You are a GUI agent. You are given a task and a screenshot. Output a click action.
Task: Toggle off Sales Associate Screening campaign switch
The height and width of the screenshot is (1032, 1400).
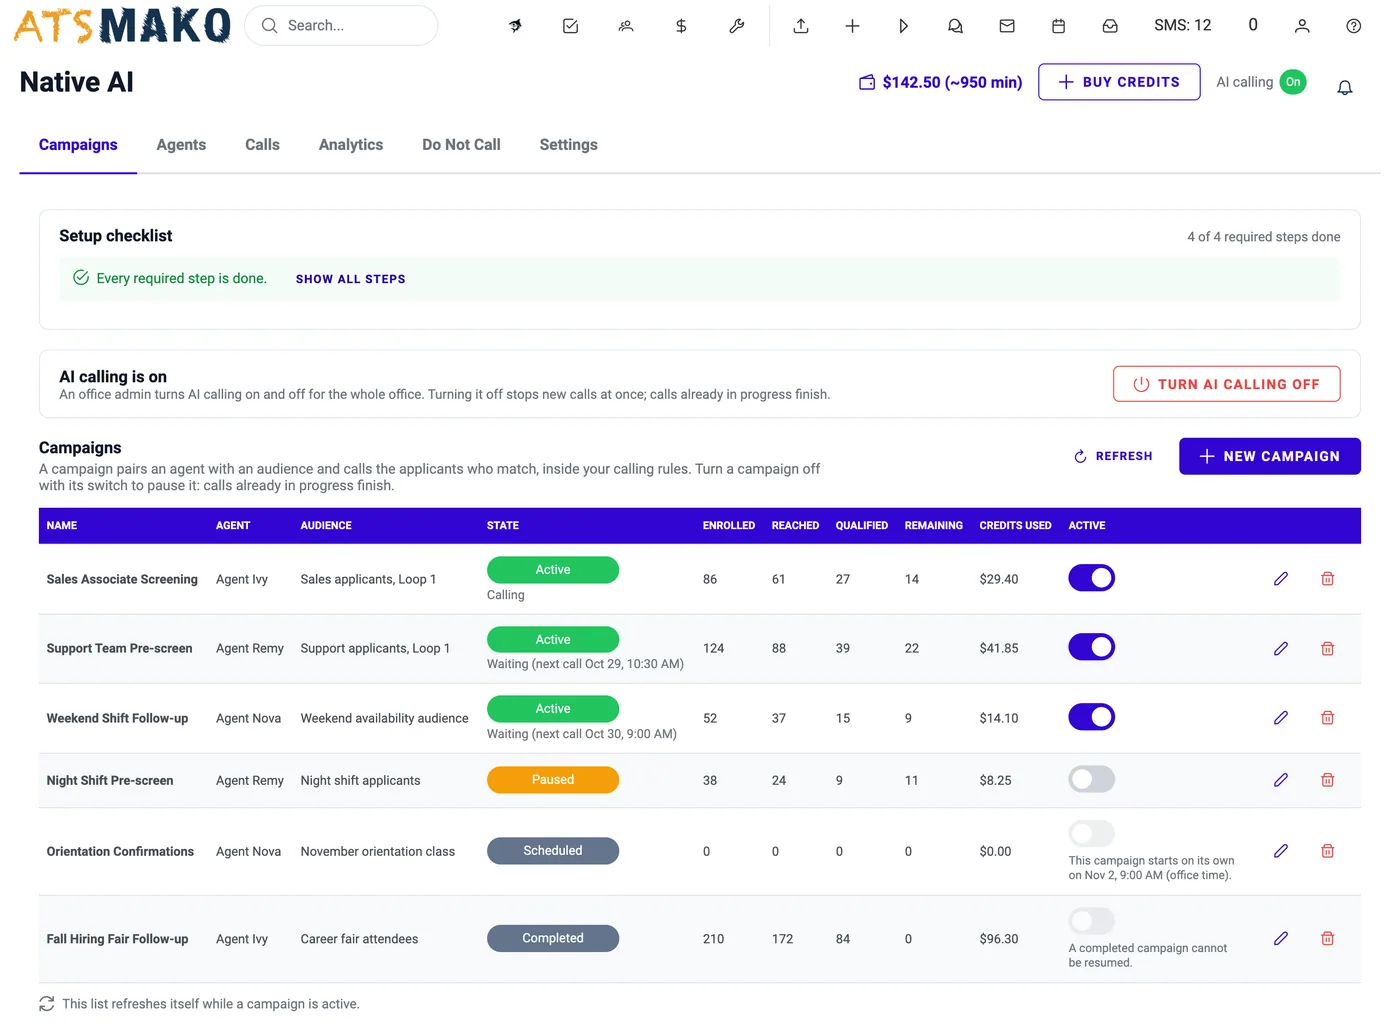point(1091,578)
